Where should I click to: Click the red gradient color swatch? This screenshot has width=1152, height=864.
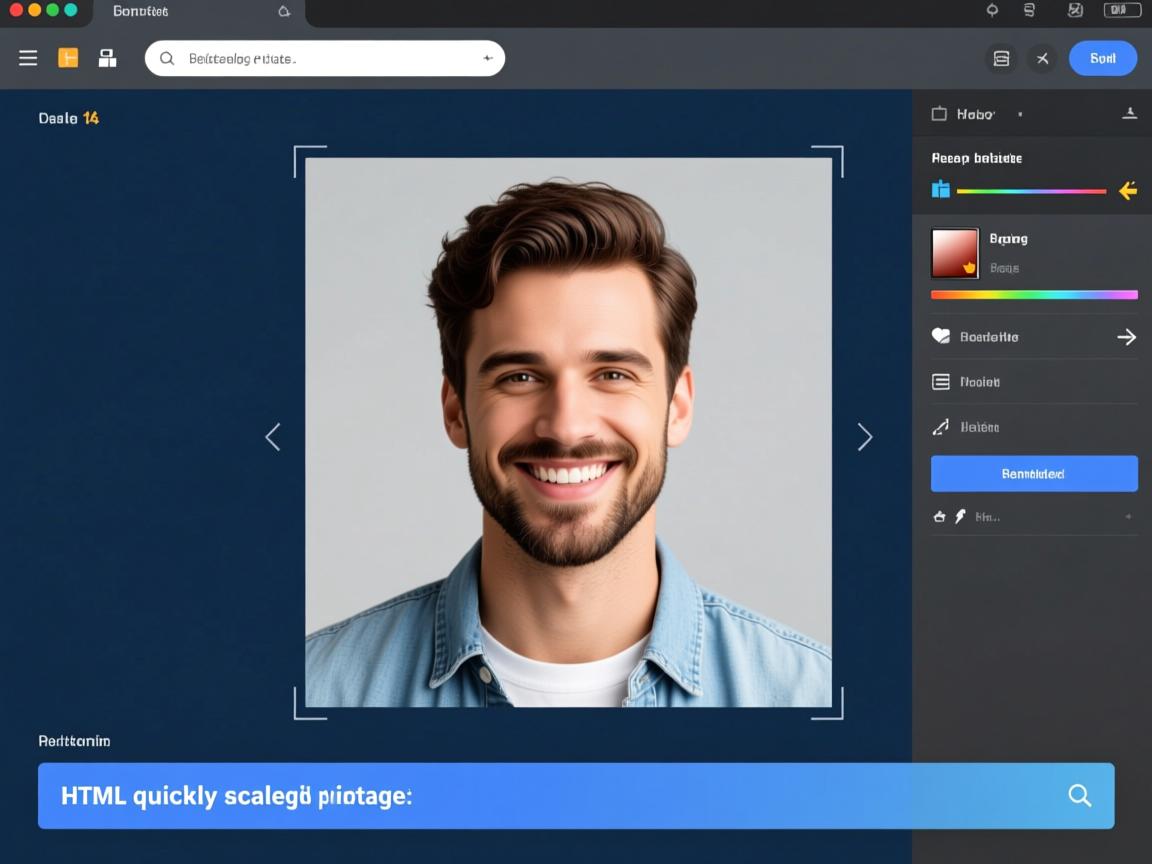[x=955, y=253]
